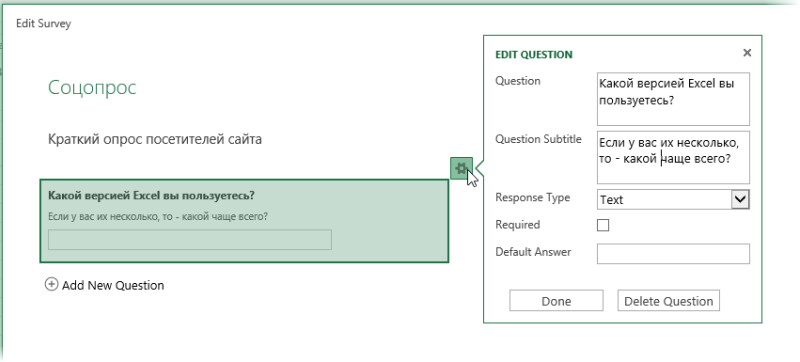This screenshot has height=362, width=800.
Task: Click the EDIT QUESTION panel heading
Action: point(534,55)
